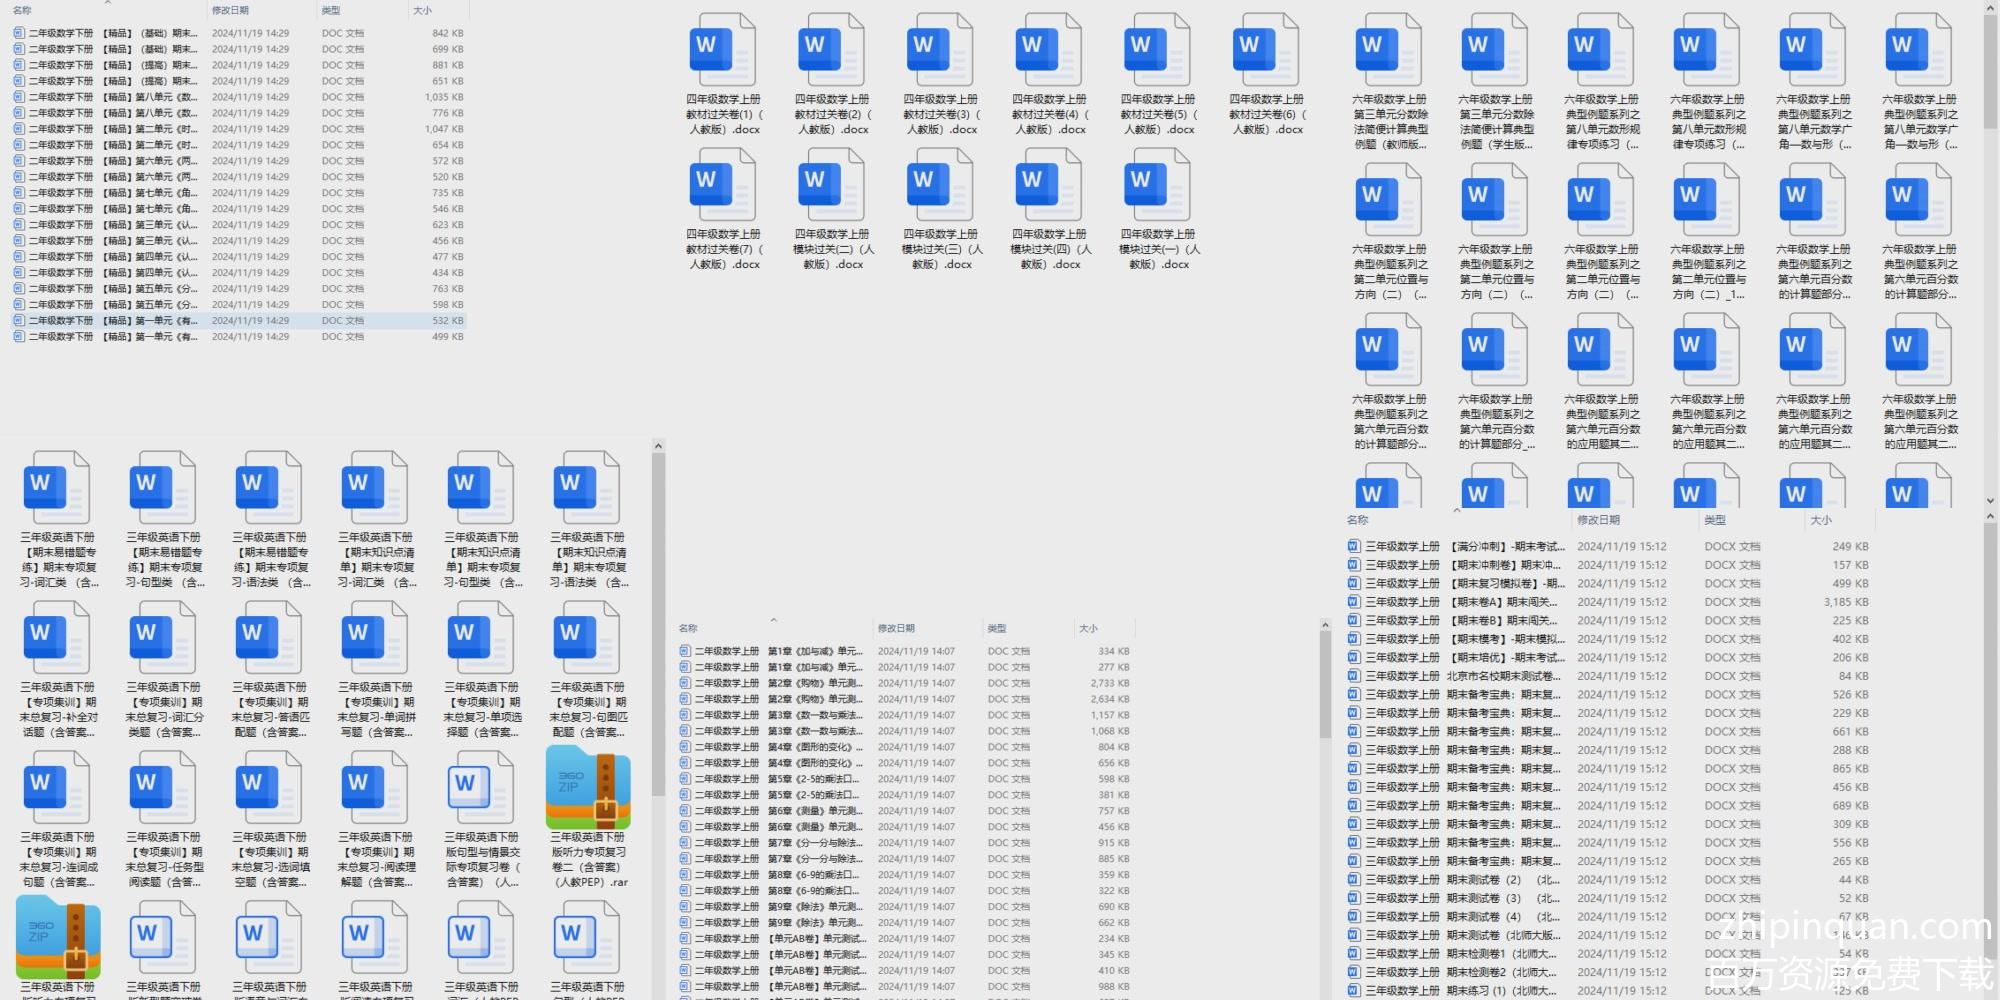The image size is (2000, 1000).
Task: Open 句型与情景交际专项复习卷 document icon
Action: tap(481, 788)
